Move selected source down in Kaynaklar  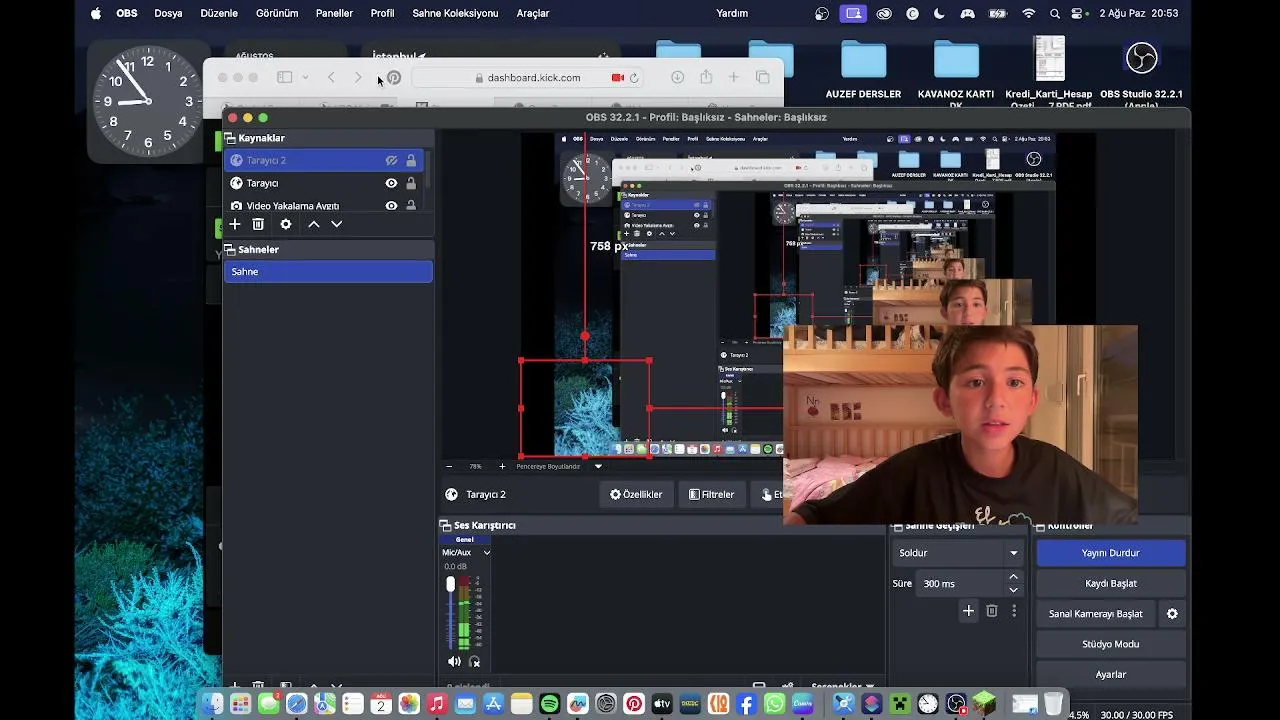(x=337, y=224)
